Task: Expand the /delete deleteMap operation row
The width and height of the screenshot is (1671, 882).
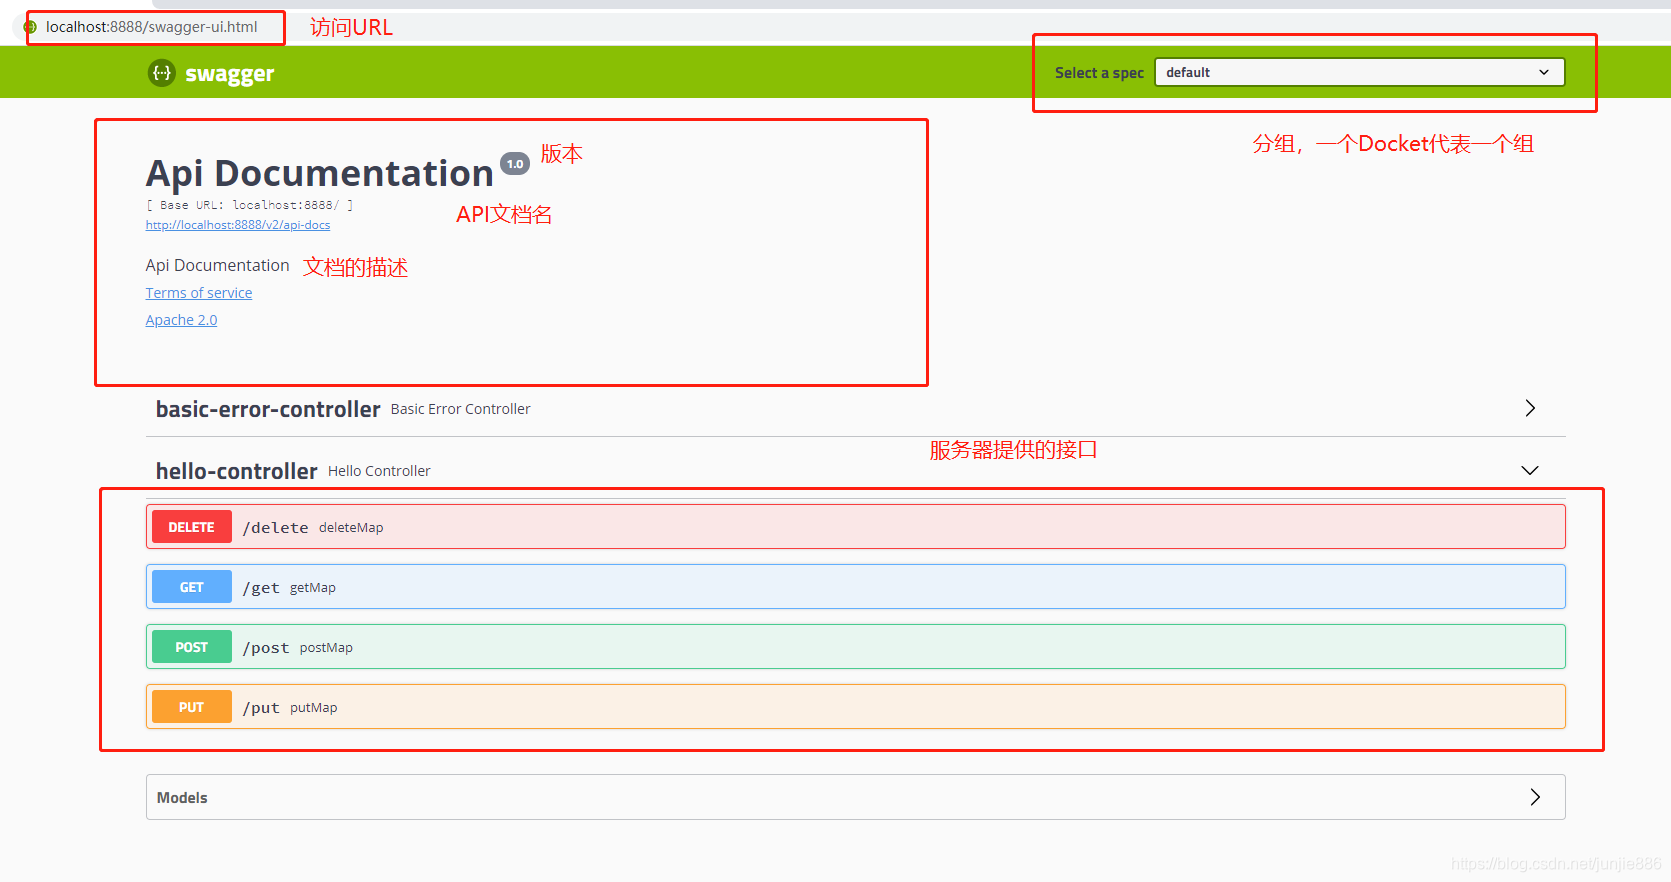Action: pos(856,527)
